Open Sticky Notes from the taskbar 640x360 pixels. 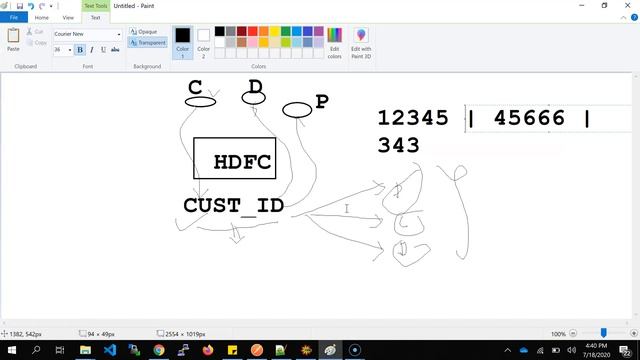pos(232,350)
